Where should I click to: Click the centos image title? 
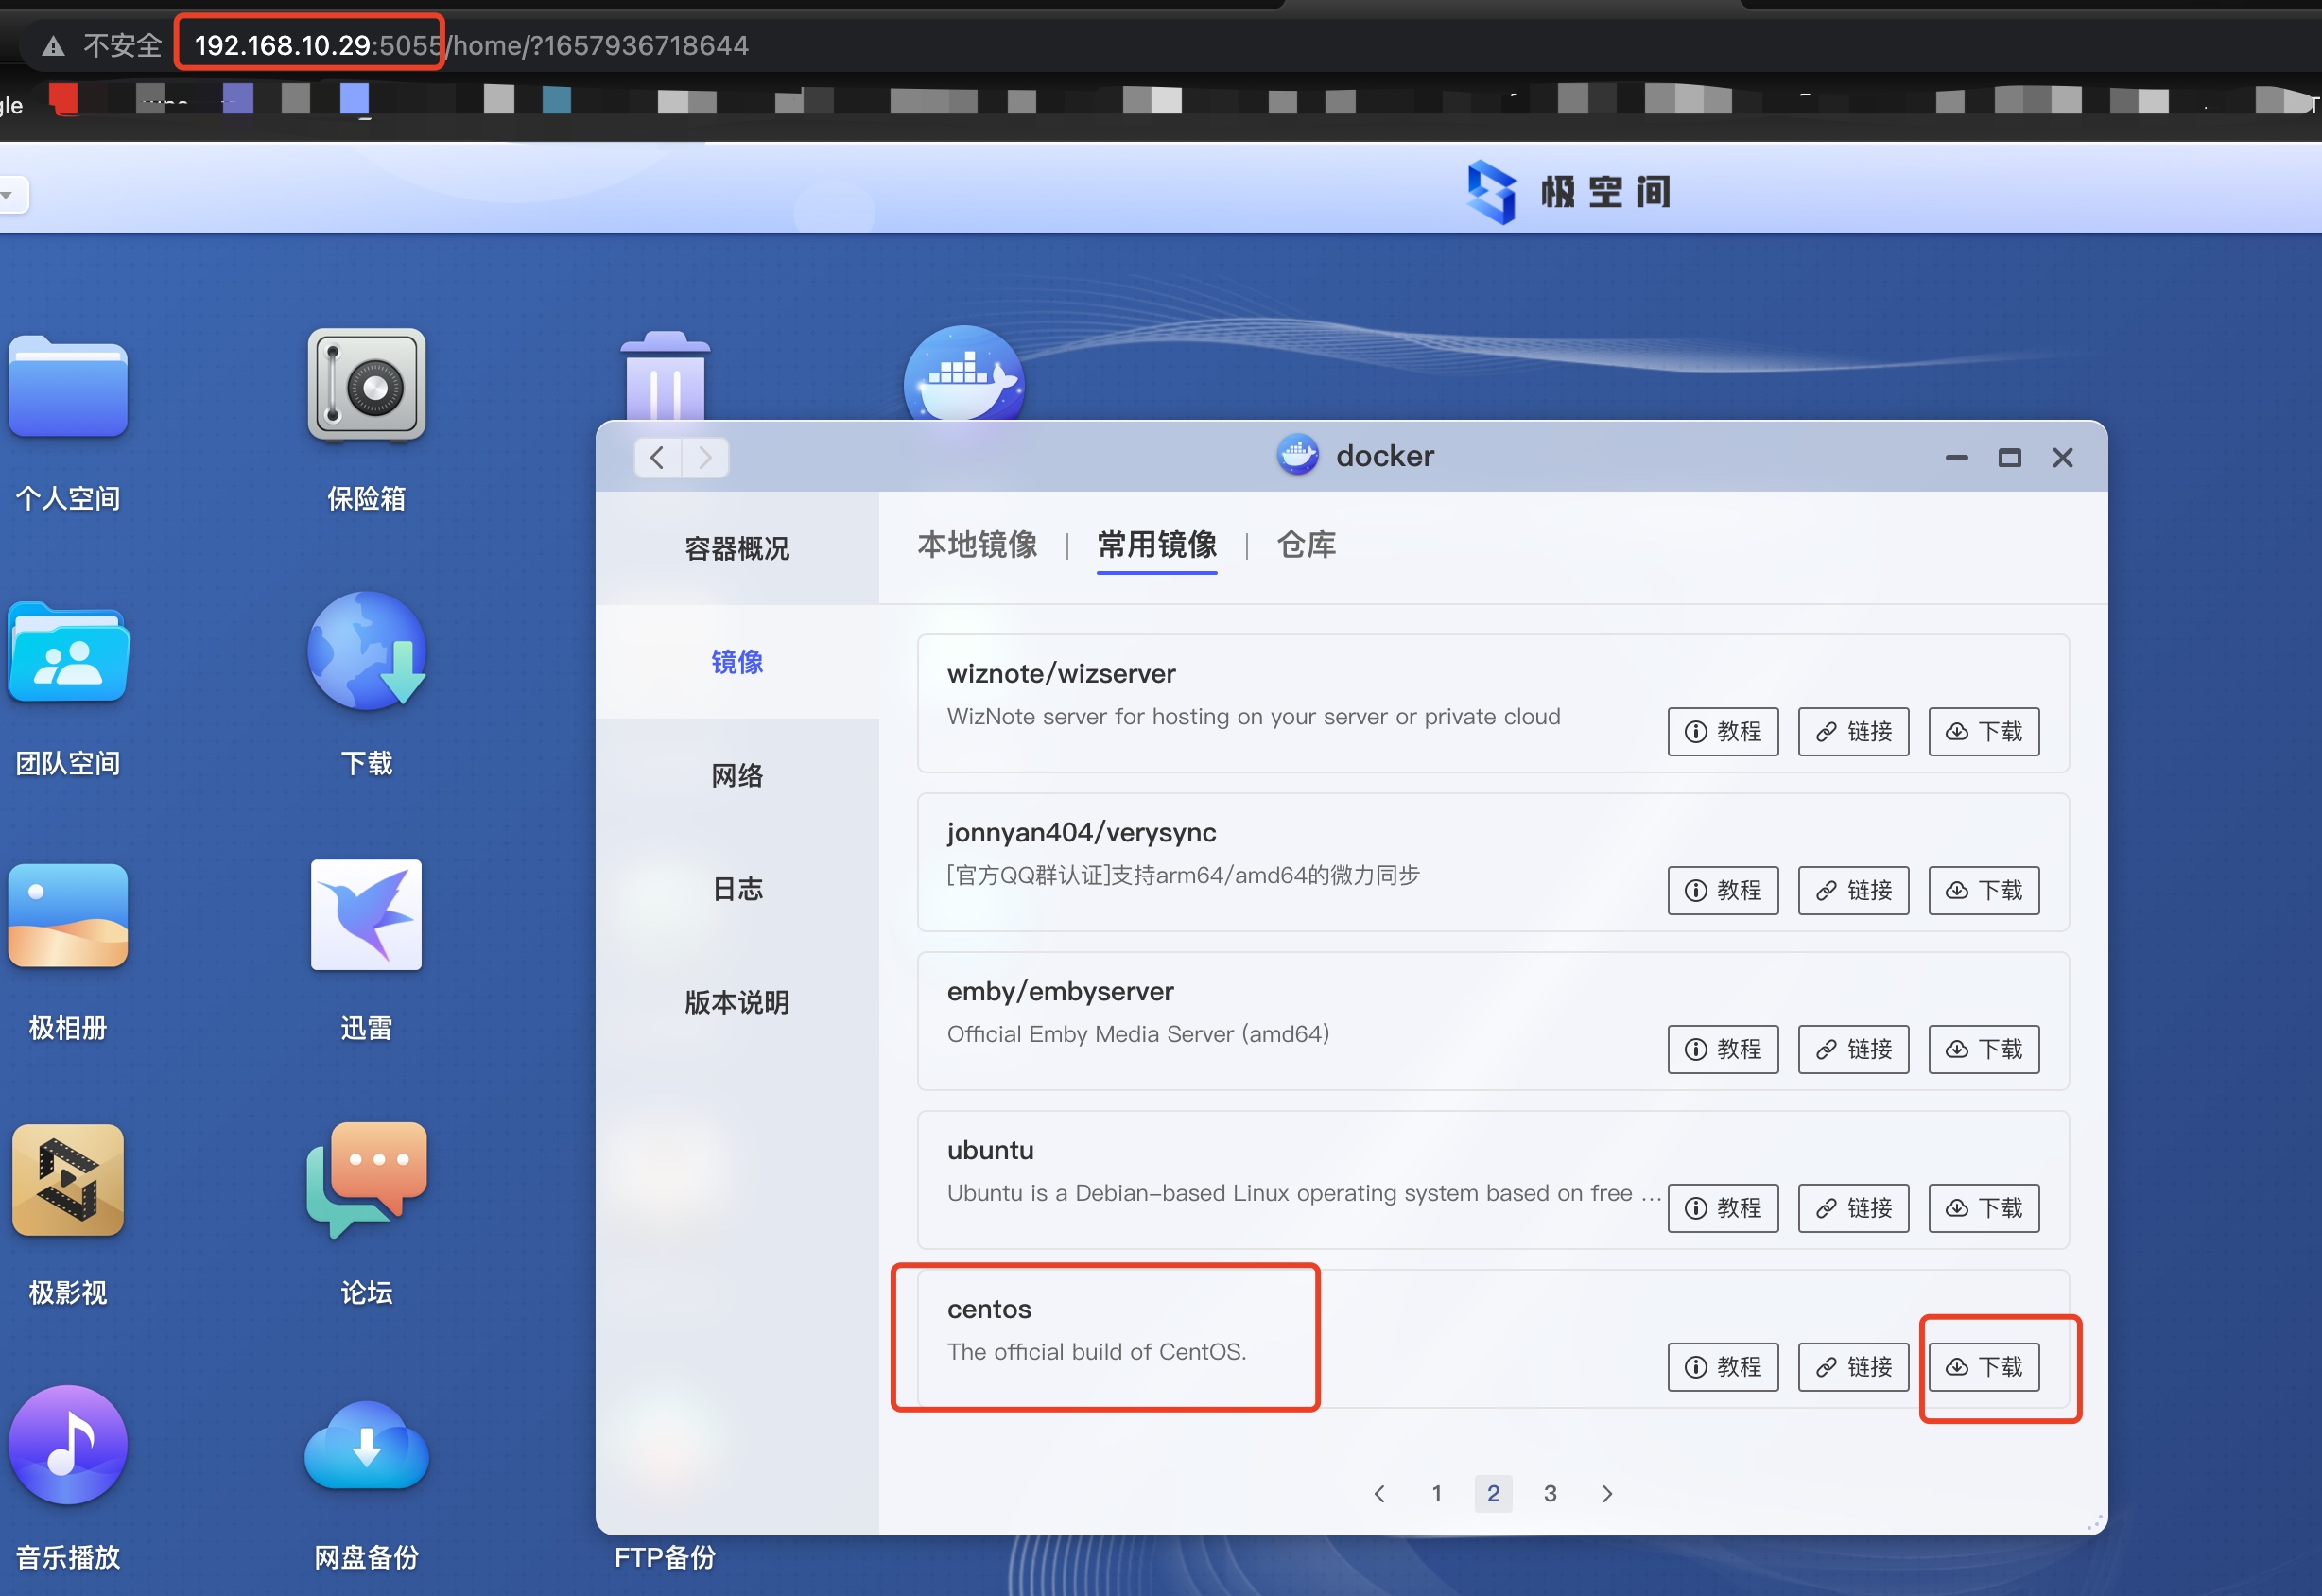989,1309
